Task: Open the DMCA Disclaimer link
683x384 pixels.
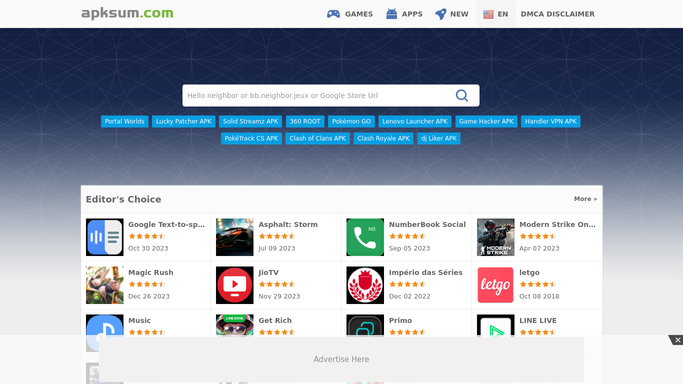Action: pyautogui.click(x=558, y=14)
